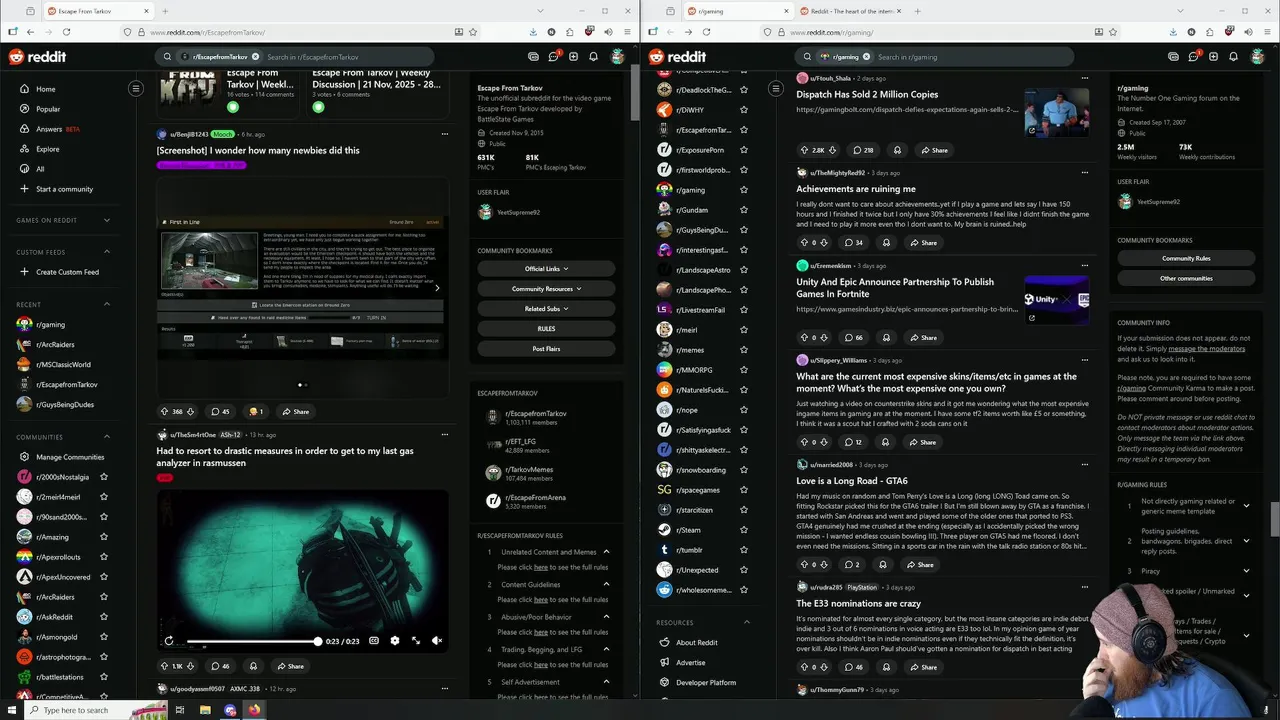
Task: Collapse the 'Content Guidelines' rule
Action: [606, 584]
